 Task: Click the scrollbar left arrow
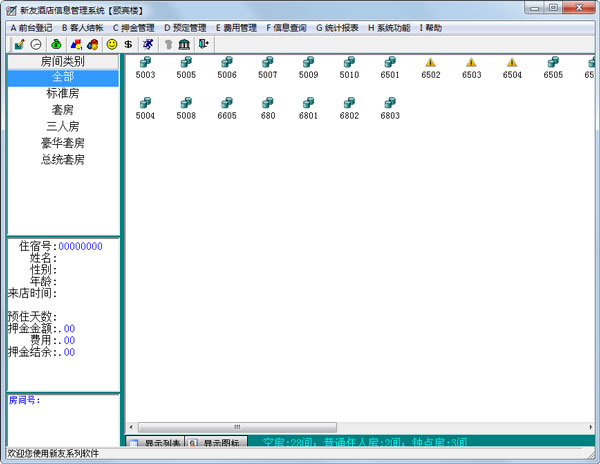[131, 427]
